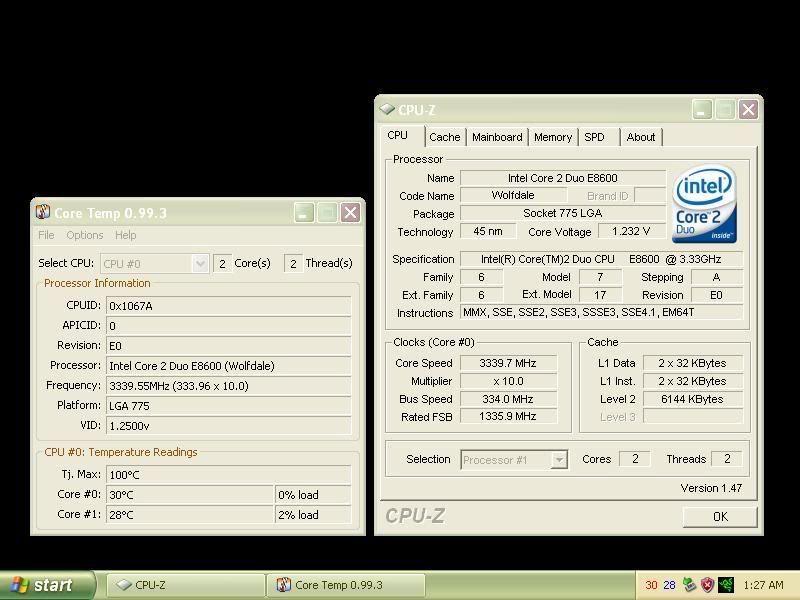Click the Core Temp Processor field showing Wolfdale
This screenshot has width=800, height=600.
(x=229, y=366)
